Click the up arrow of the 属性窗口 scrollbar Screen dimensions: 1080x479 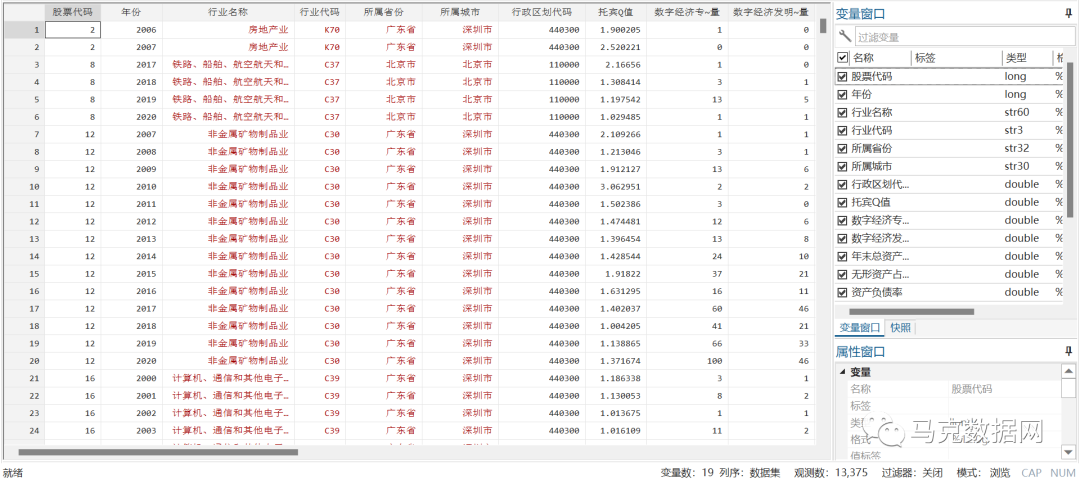tap(1068, 371)
